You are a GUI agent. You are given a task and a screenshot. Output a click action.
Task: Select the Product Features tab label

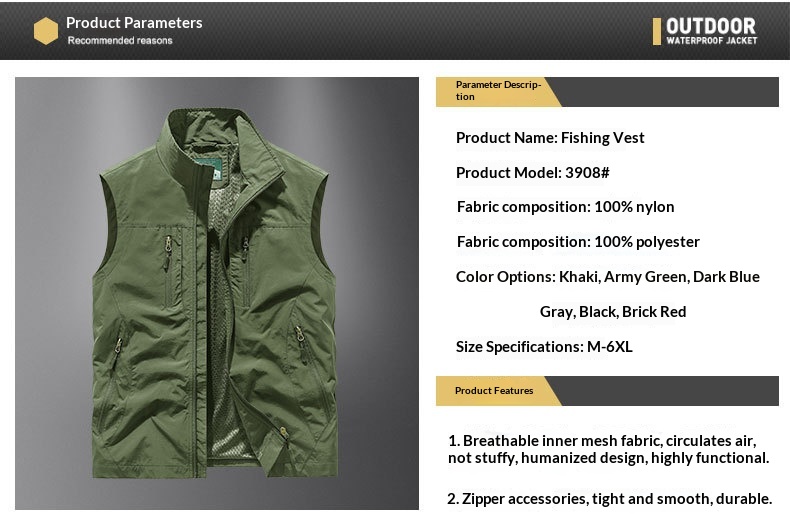[x=494, y=390]
